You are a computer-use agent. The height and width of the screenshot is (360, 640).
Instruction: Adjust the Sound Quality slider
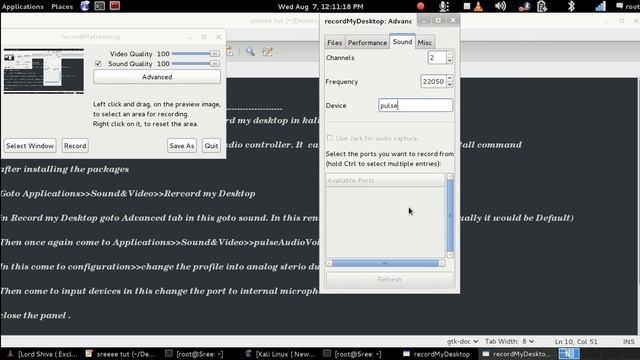point(196,64)
